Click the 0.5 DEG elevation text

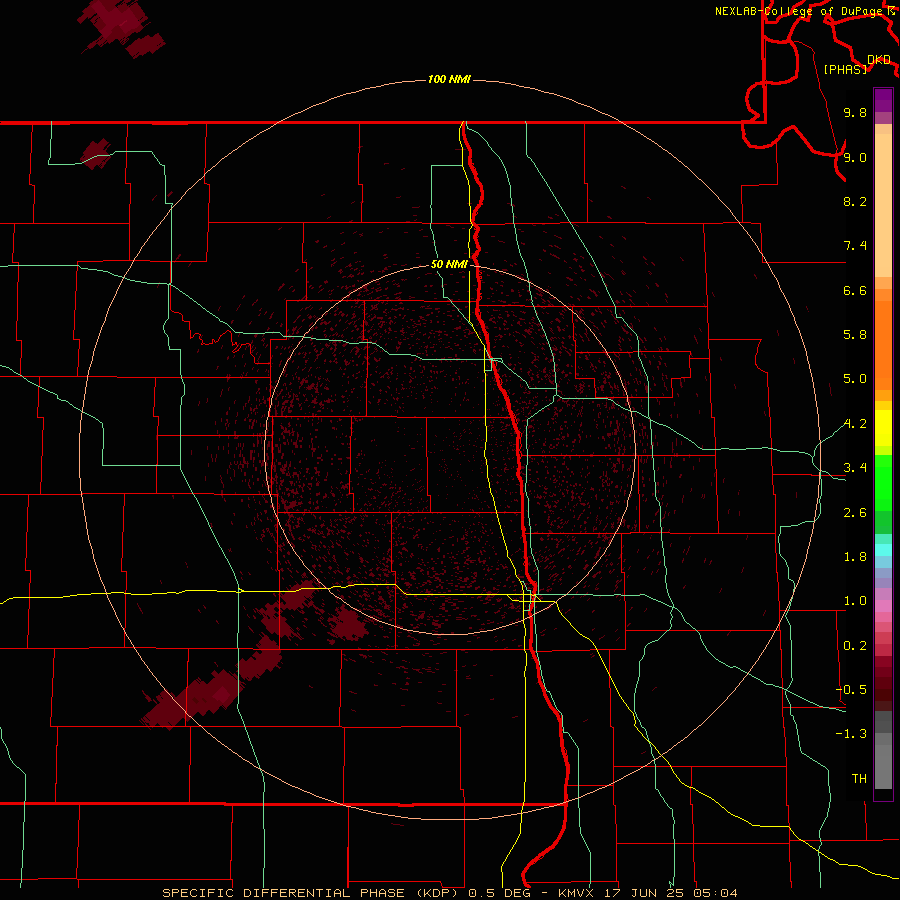tap(500, 893)
